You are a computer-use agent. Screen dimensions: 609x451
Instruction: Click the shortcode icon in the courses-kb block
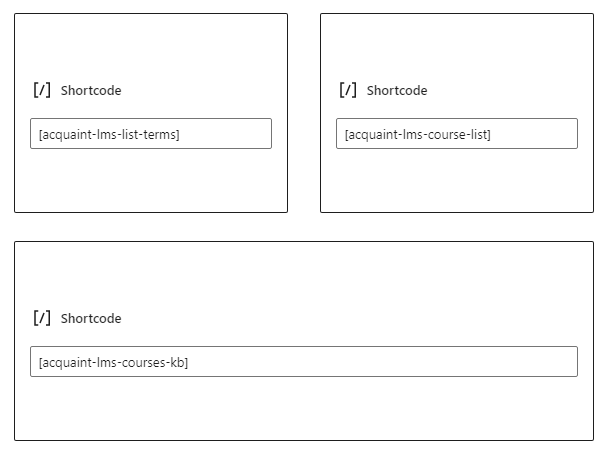point(42,318)
